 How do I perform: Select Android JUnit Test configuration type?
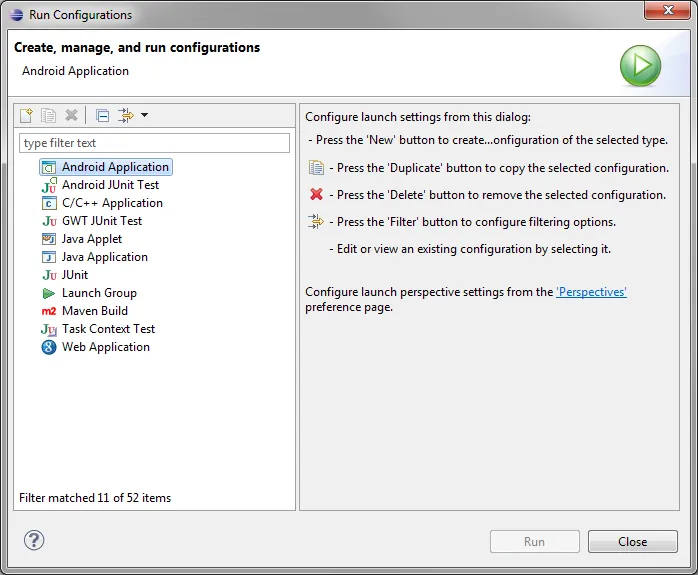110,185
